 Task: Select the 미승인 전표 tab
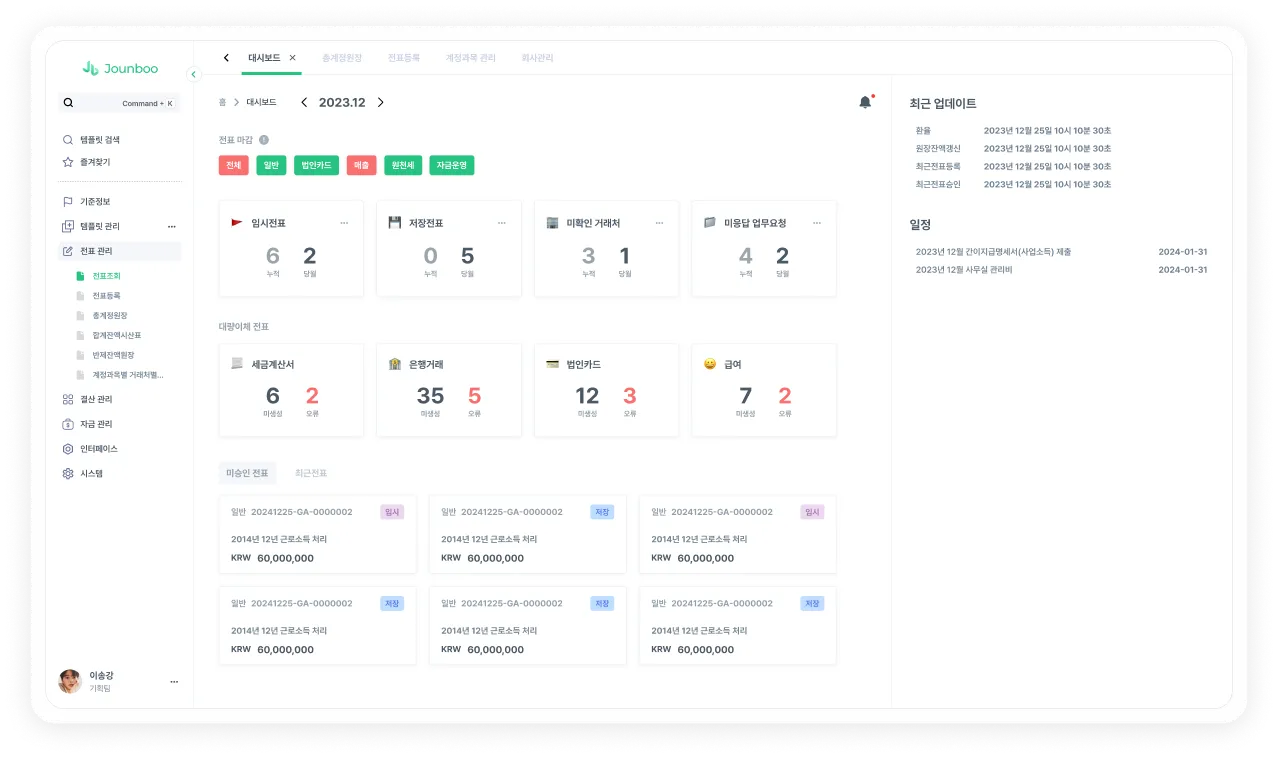tap(247, 473)
